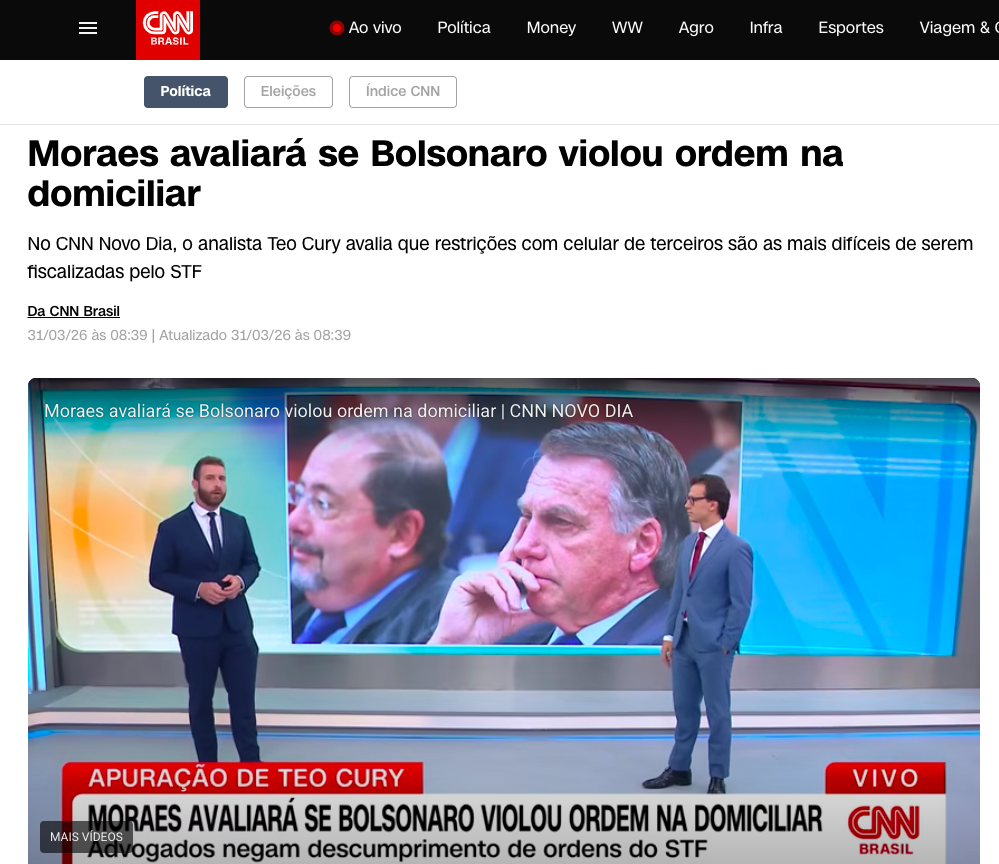The image size is (999, 864).
Task: Click the CNN Brasil logo
Action: pyautogui.click(x=168, y=30)
